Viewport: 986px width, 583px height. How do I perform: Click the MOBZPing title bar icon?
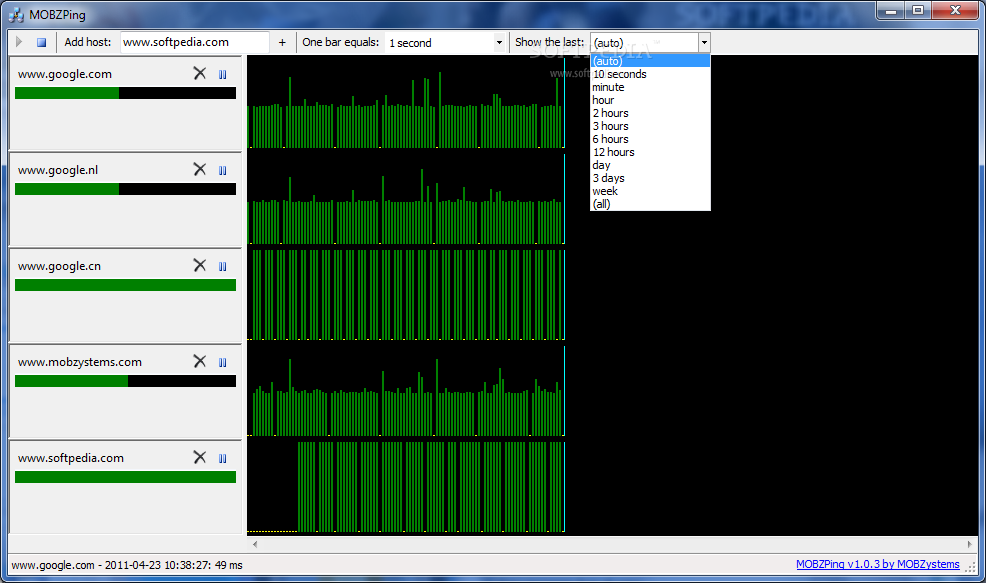click(16, 14)
